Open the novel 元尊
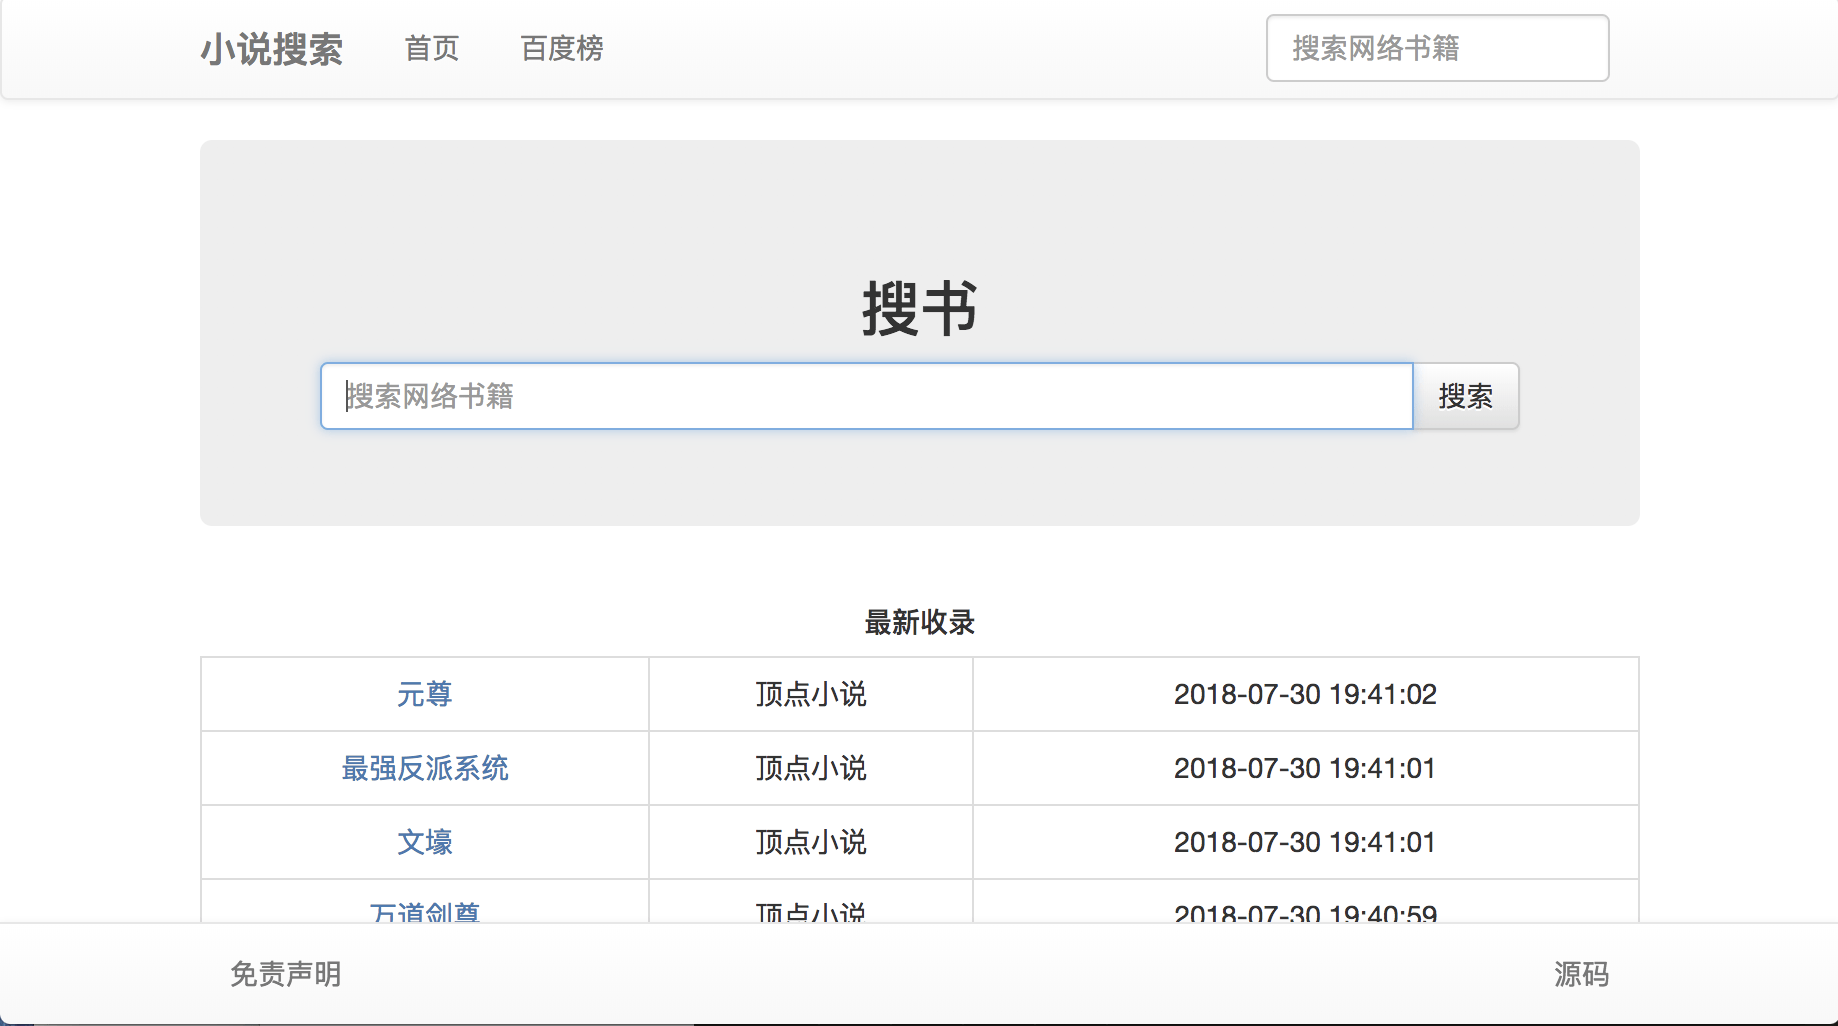The image size is (1838, 1026). 424,694
